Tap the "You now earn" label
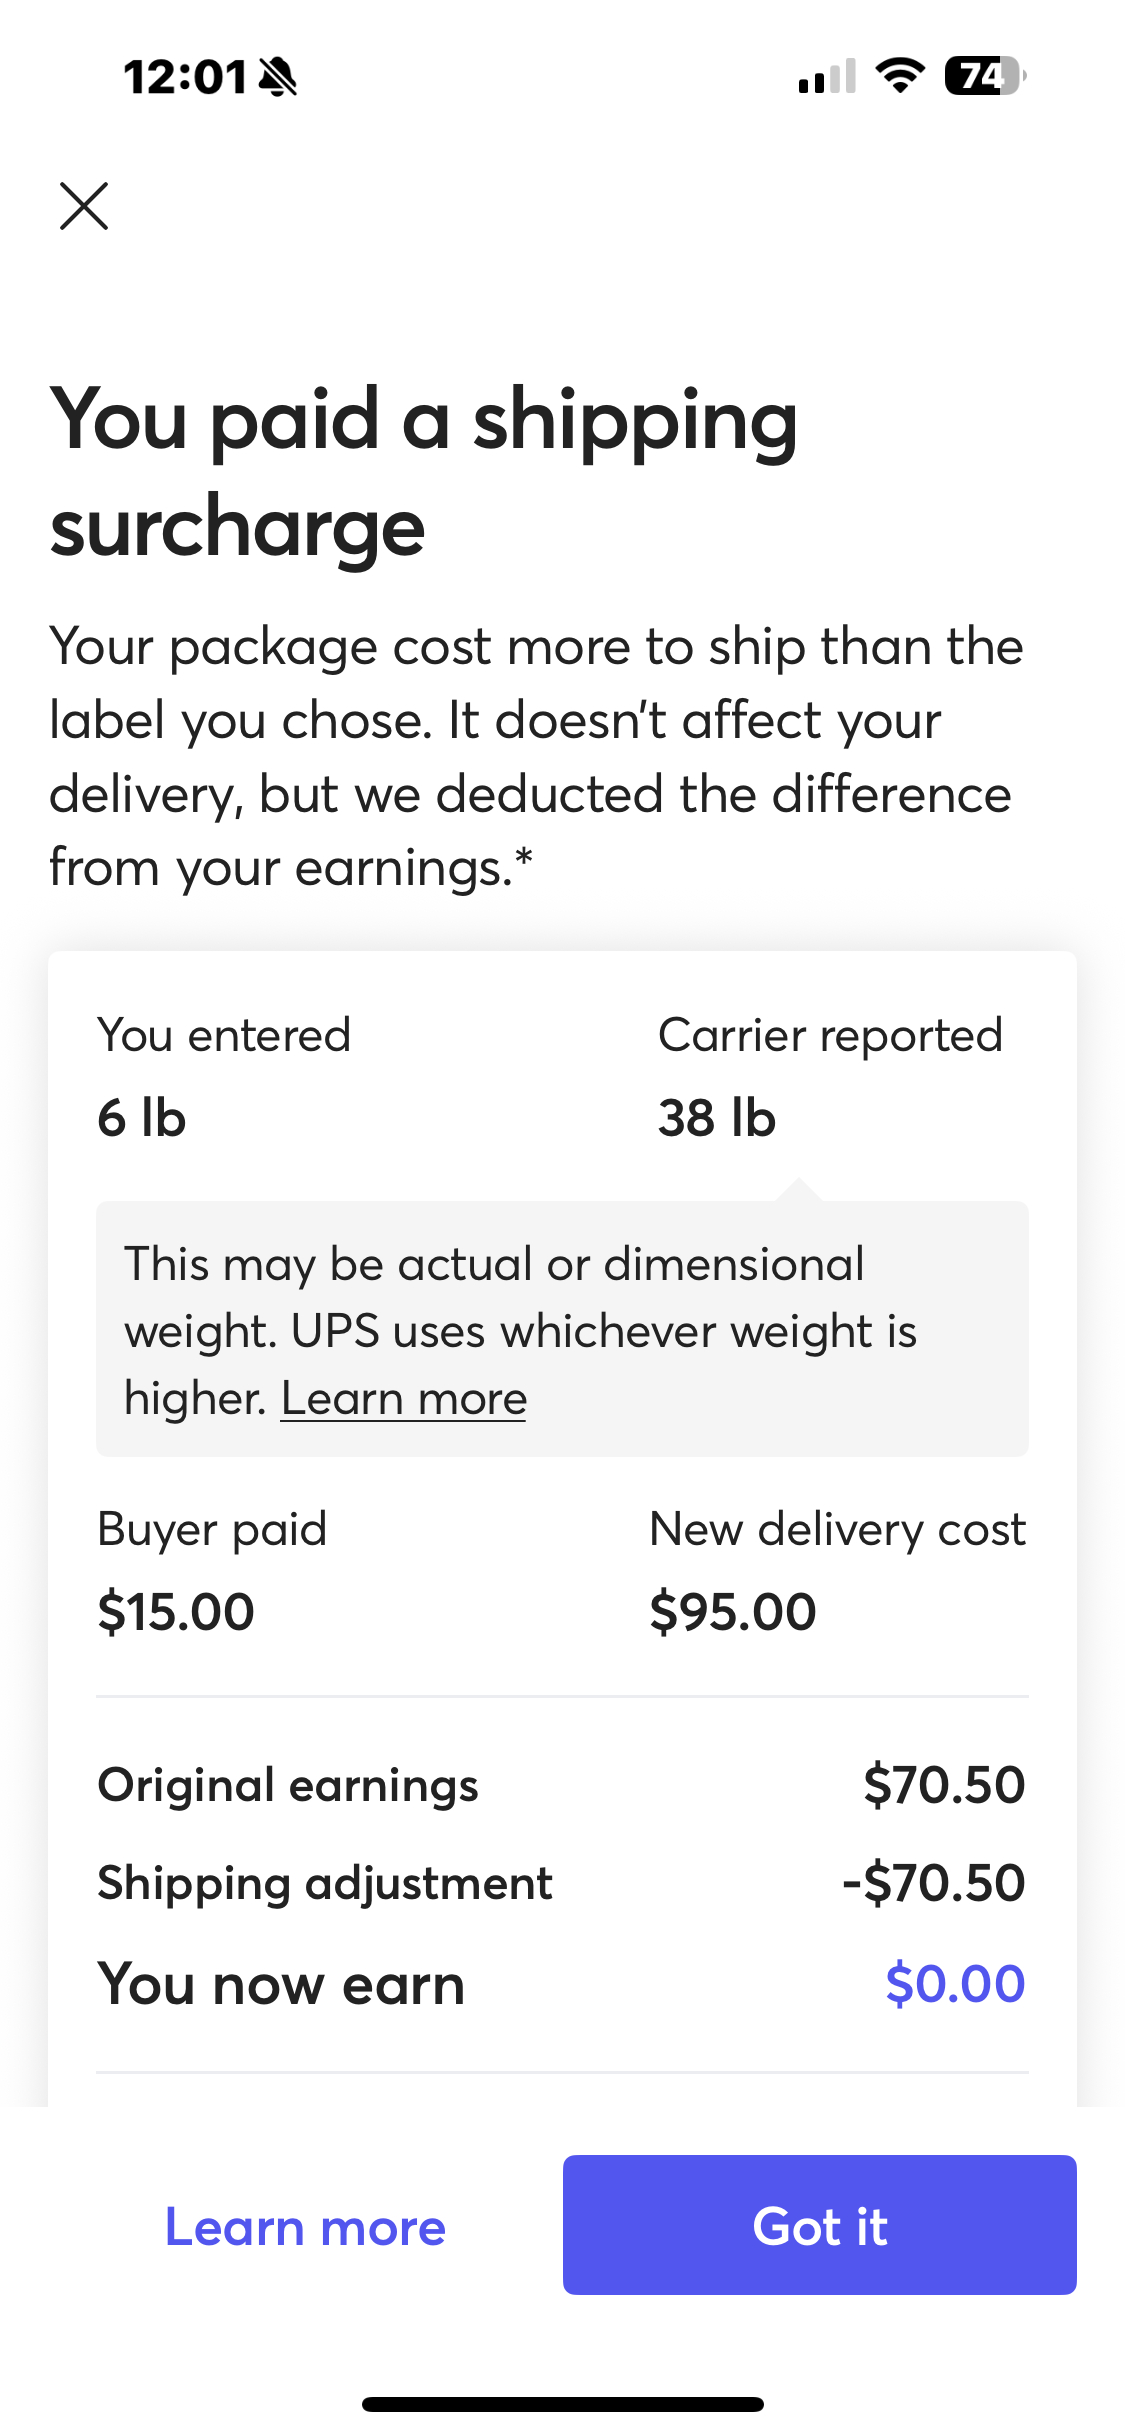 coord(281,1984)
